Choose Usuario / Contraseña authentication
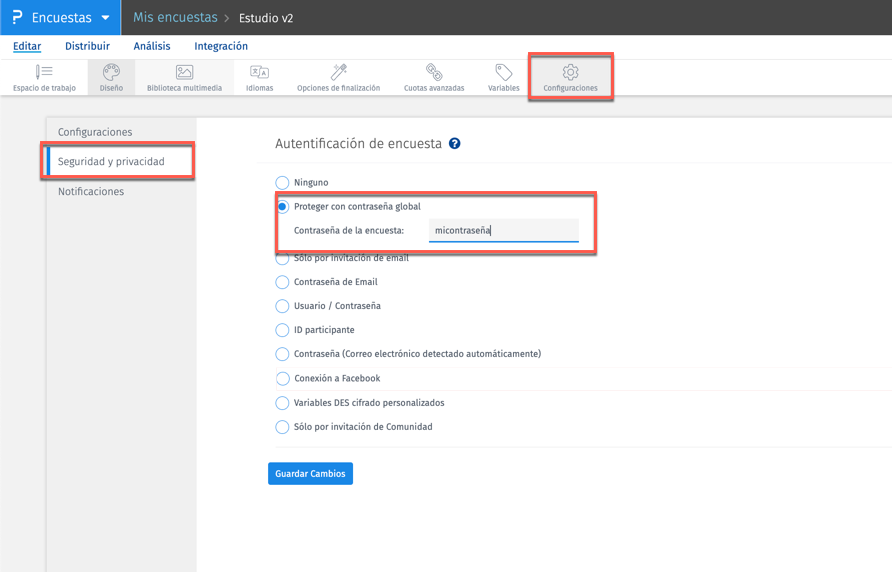The width and height of the screenshot is (892, 572). coord(283,306)
